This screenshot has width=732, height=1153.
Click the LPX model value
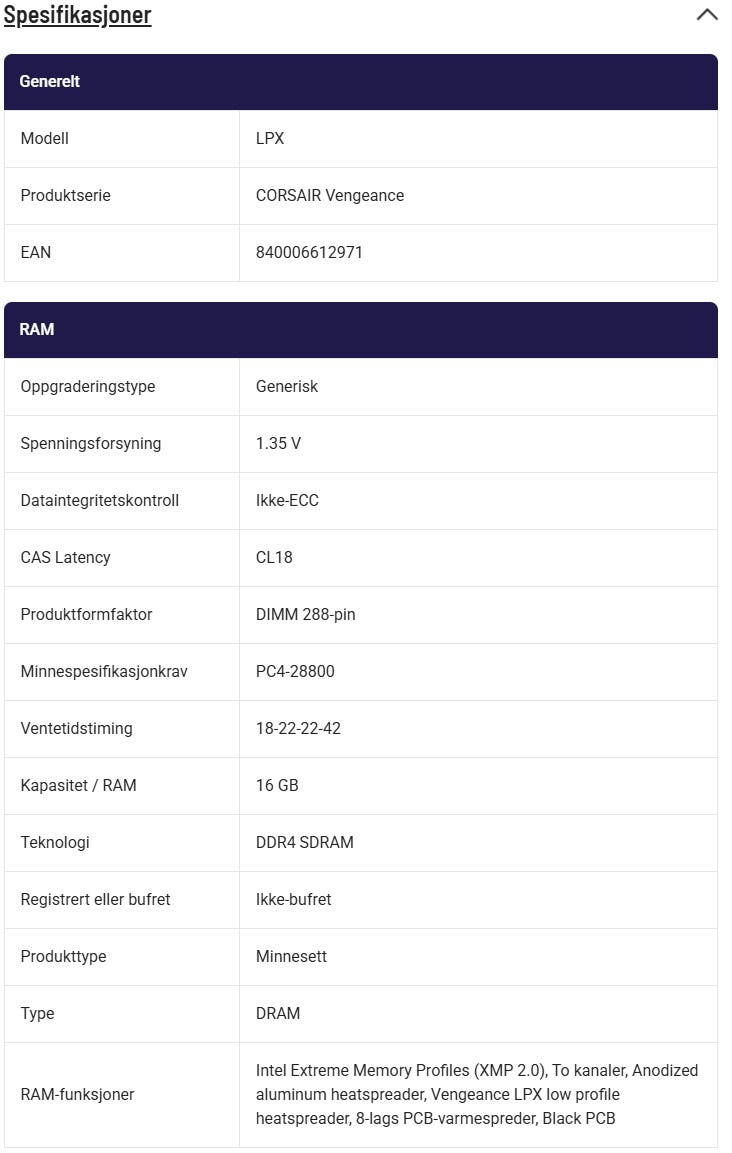coord(270,139)
